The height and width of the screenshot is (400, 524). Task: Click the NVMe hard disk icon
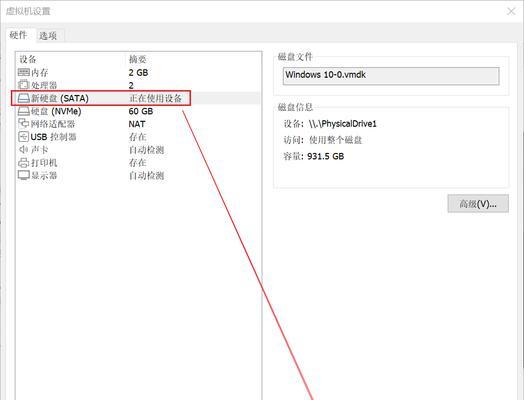tap(23, 111)
